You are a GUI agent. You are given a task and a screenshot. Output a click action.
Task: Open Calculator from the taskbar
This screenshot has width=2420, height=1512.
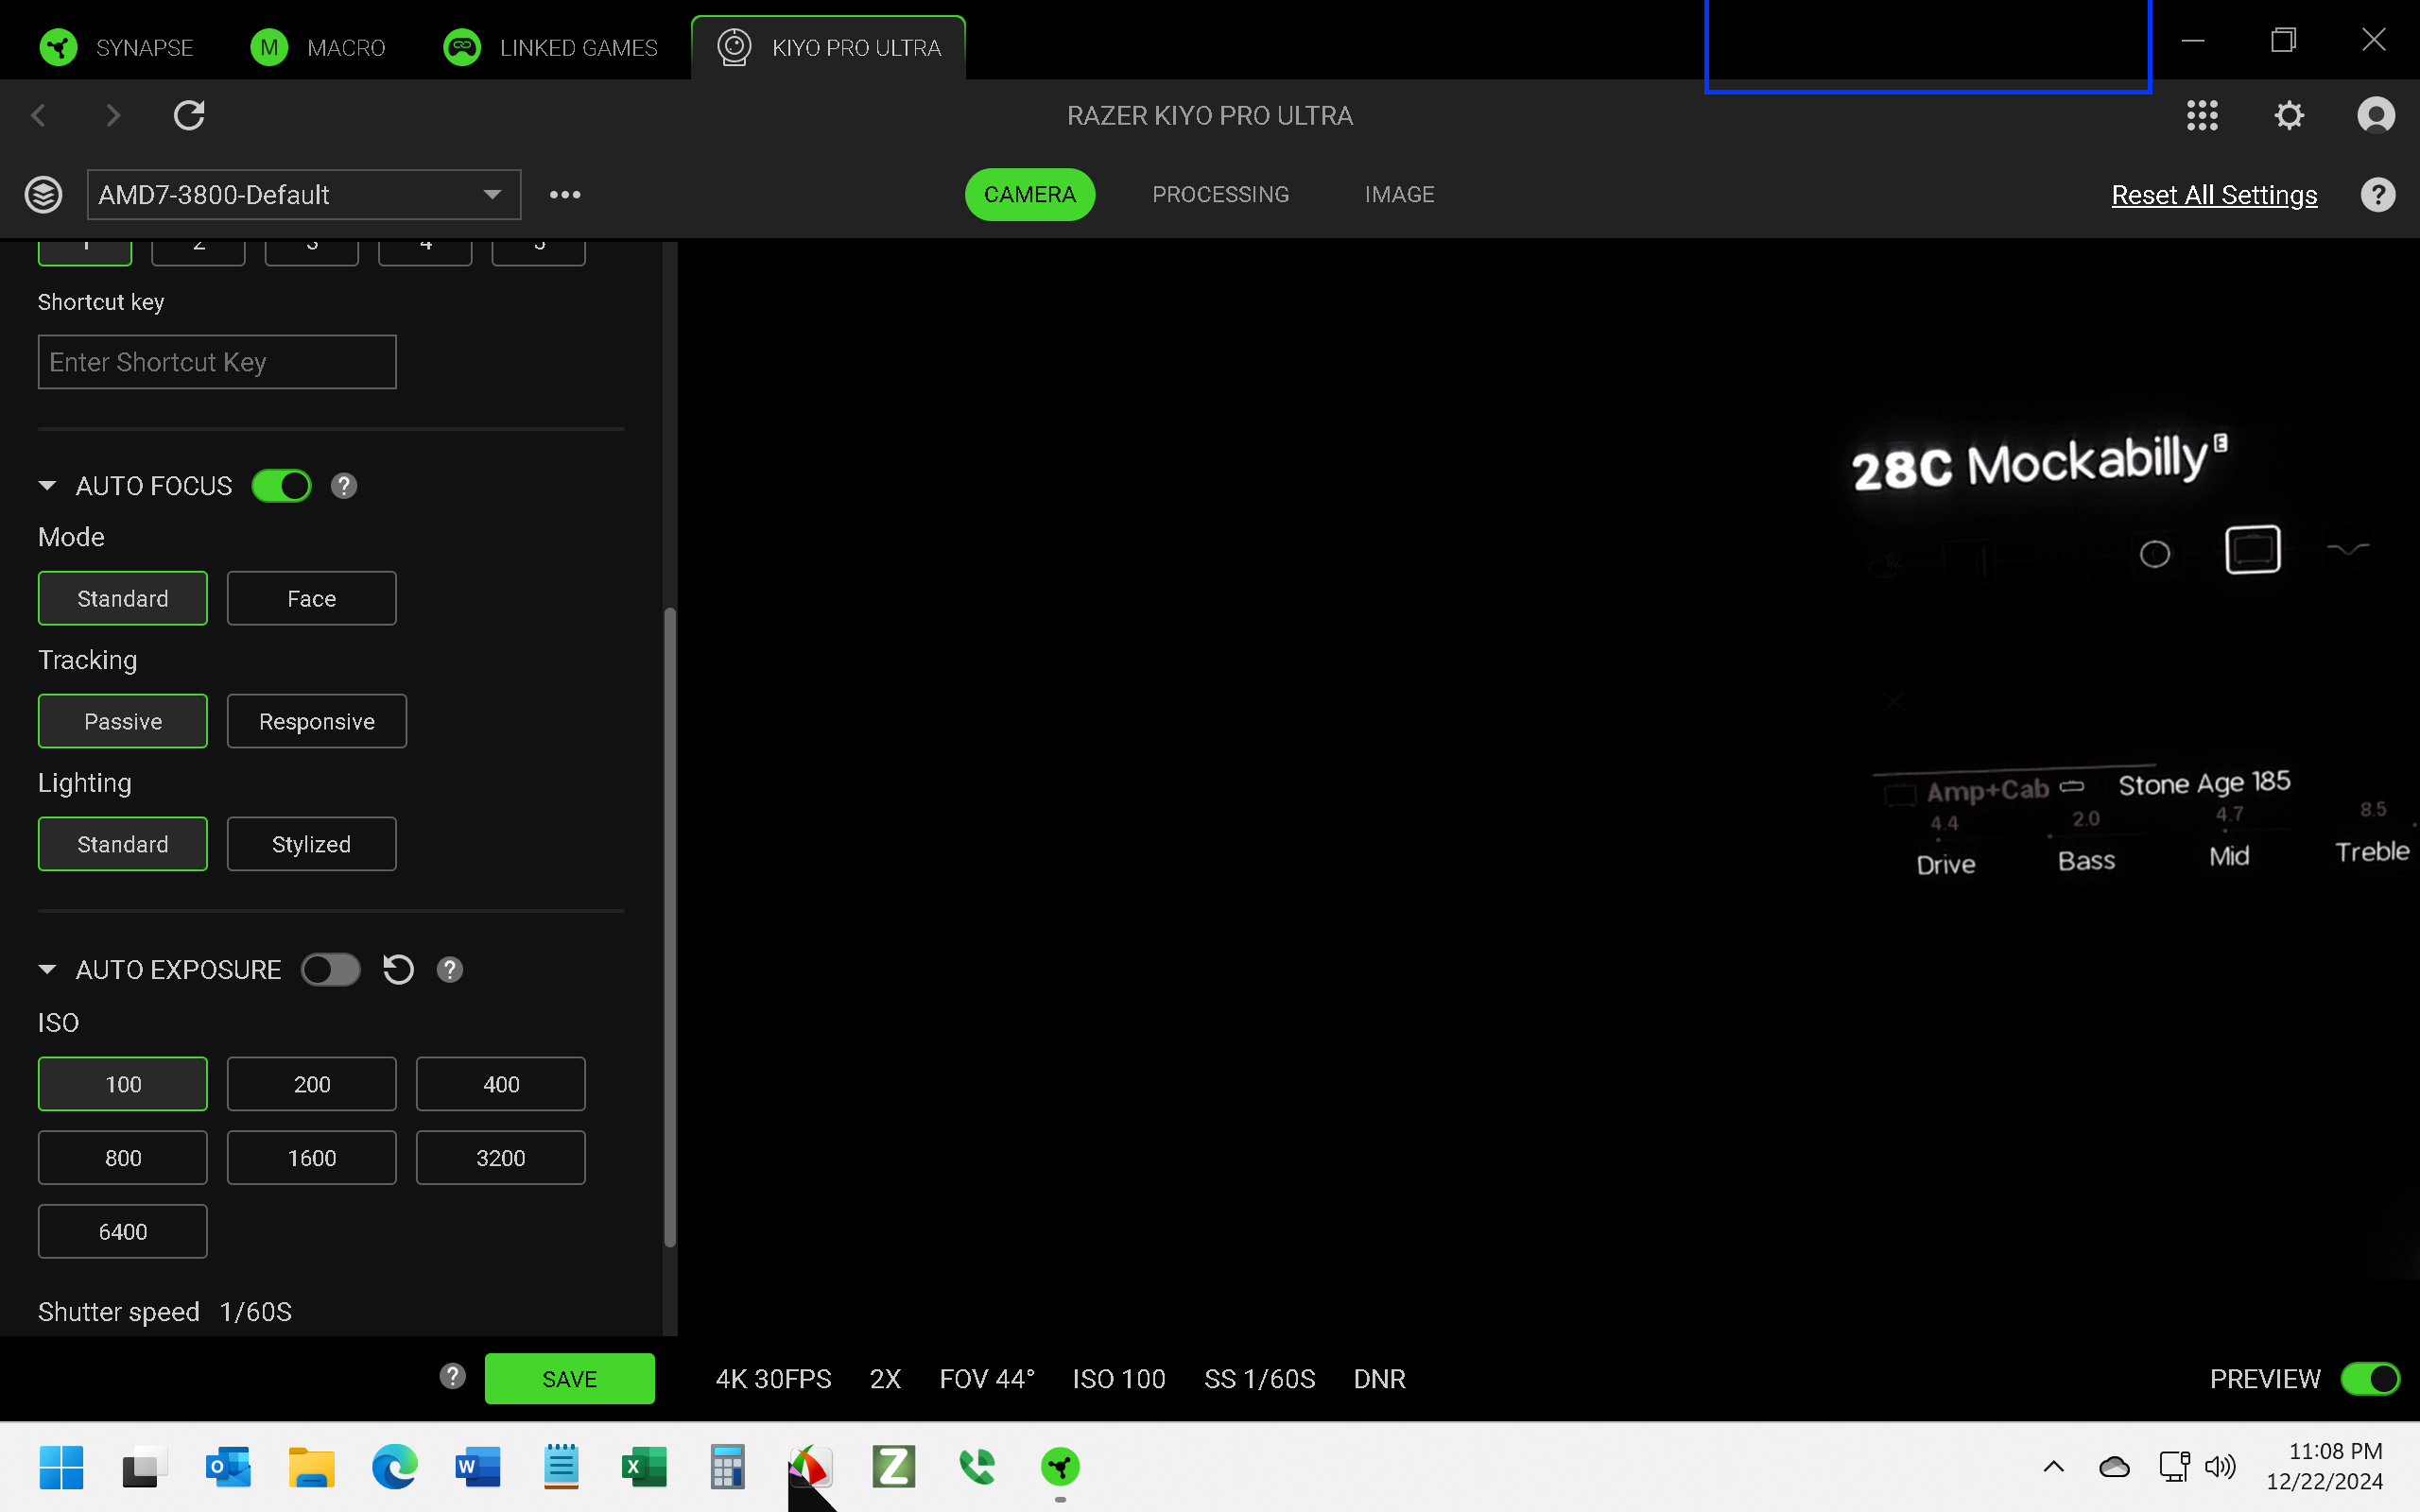coord(727,1467)
